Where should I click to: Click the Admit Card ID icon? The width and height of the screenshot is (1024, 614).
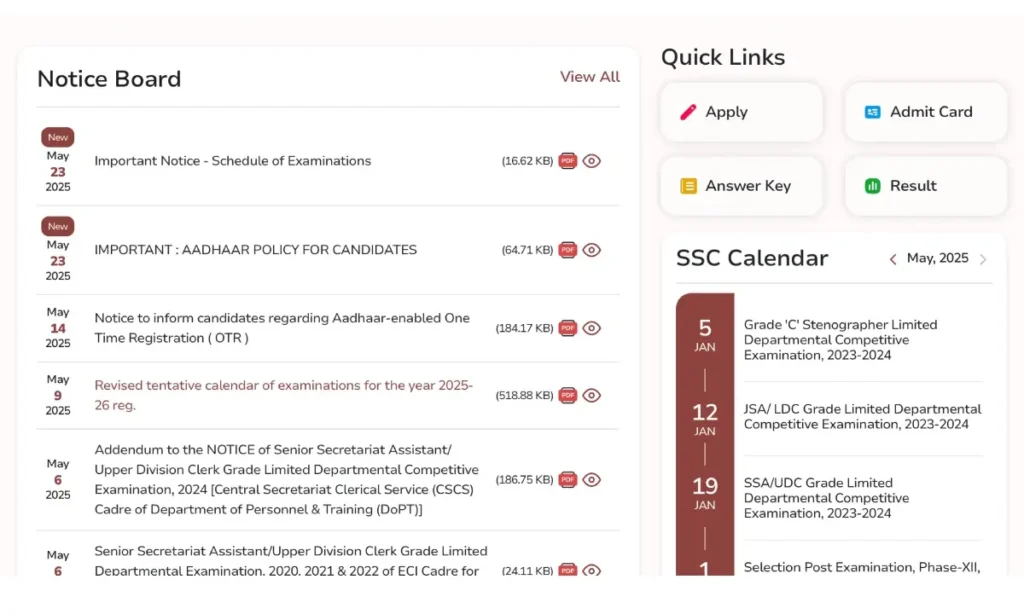point(872,112)
